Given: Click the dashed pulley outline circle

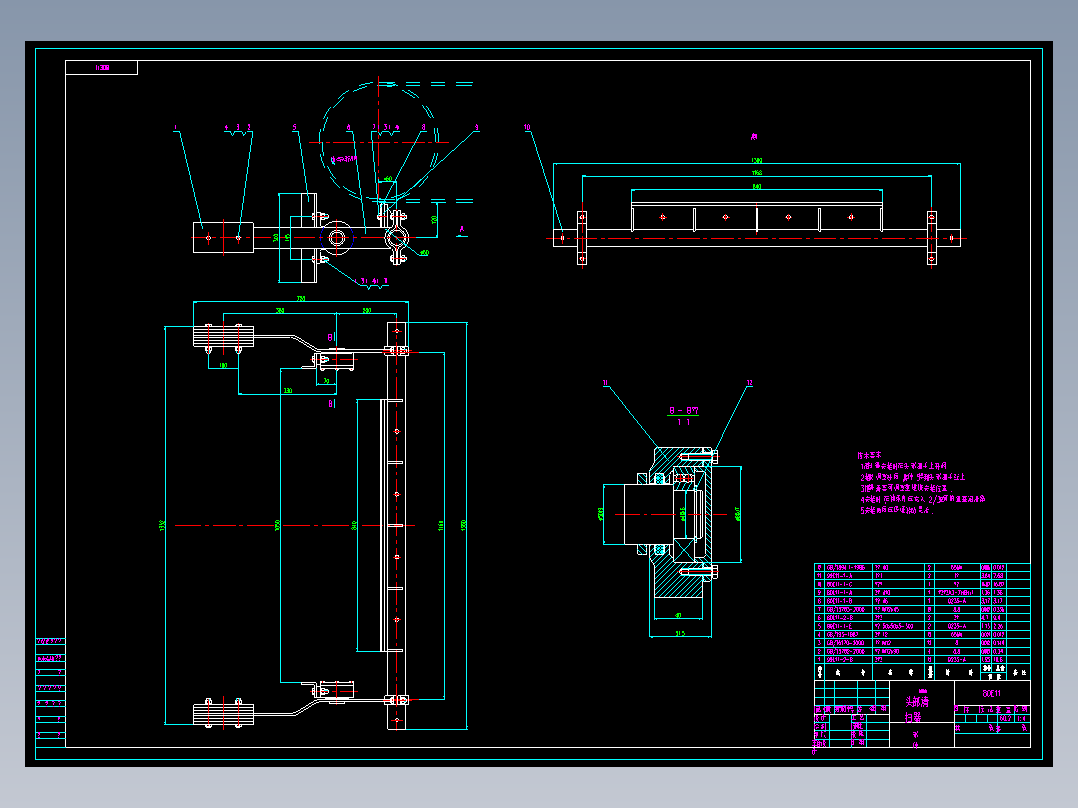Looking at the screenshot, I should (x=379, y=142).
